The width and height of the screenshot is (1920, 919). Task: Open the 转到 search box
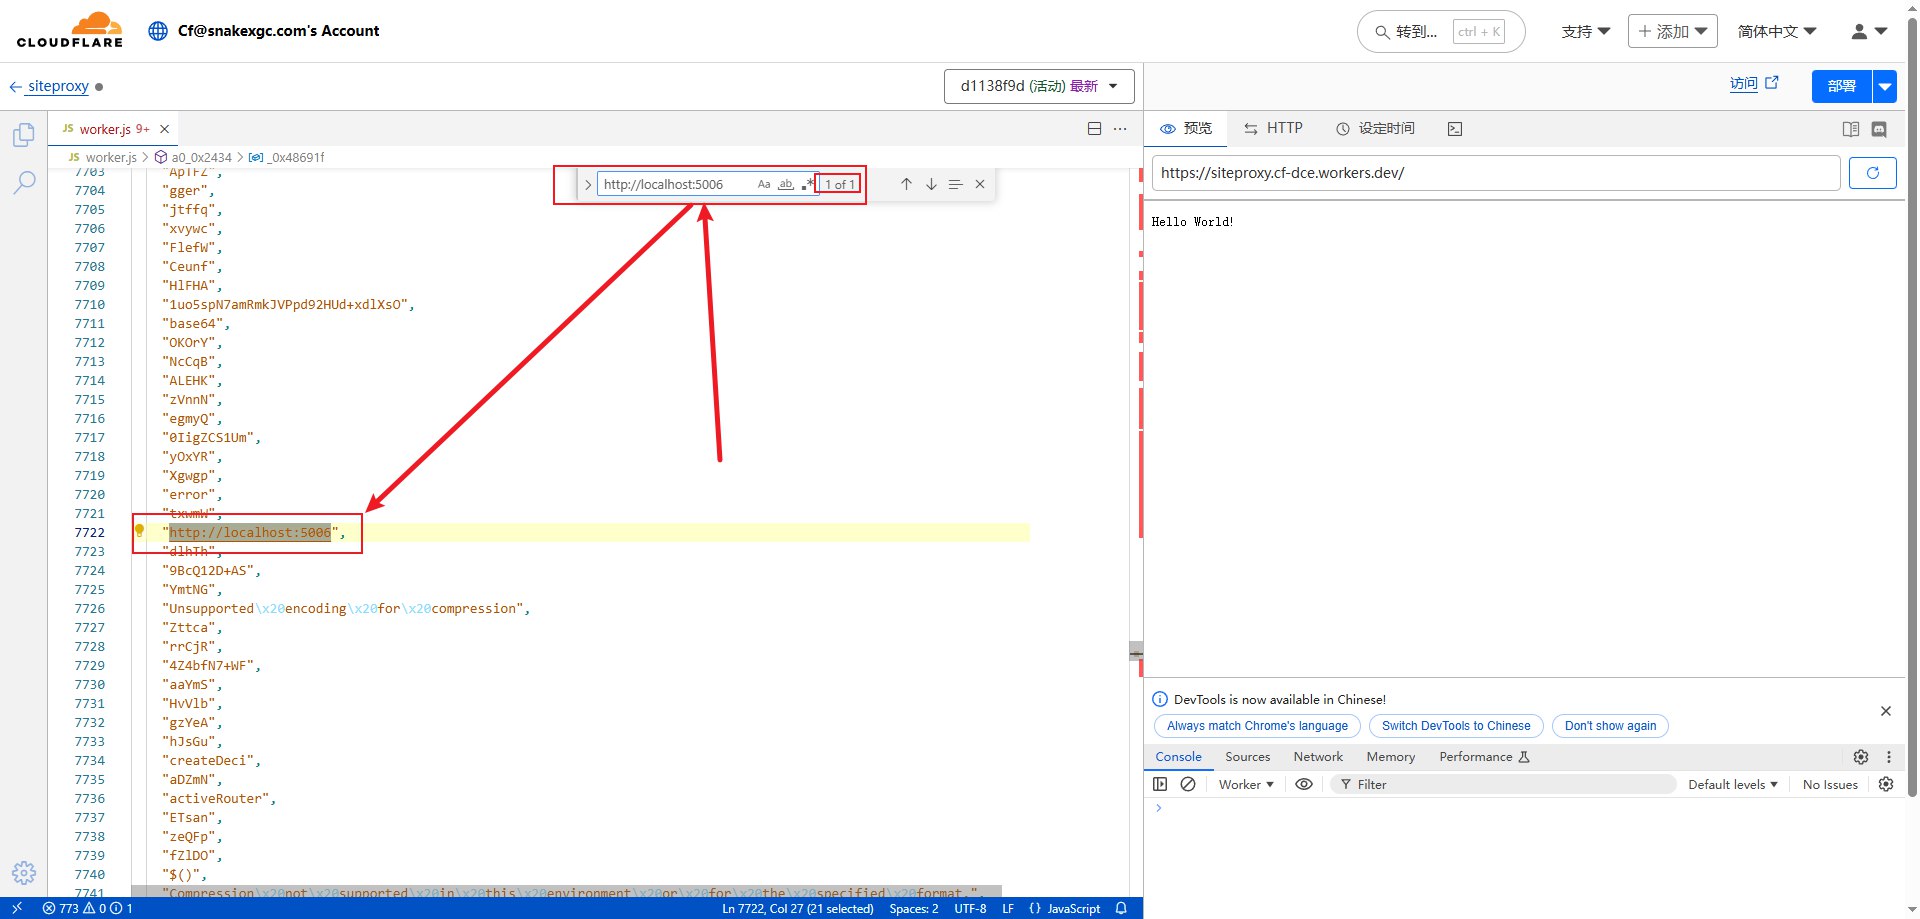(1441, 32)
